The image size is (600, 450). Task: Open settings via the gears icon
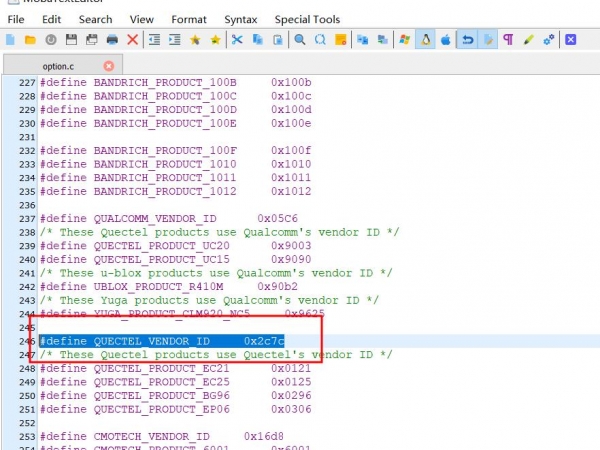tap(549, 40)
